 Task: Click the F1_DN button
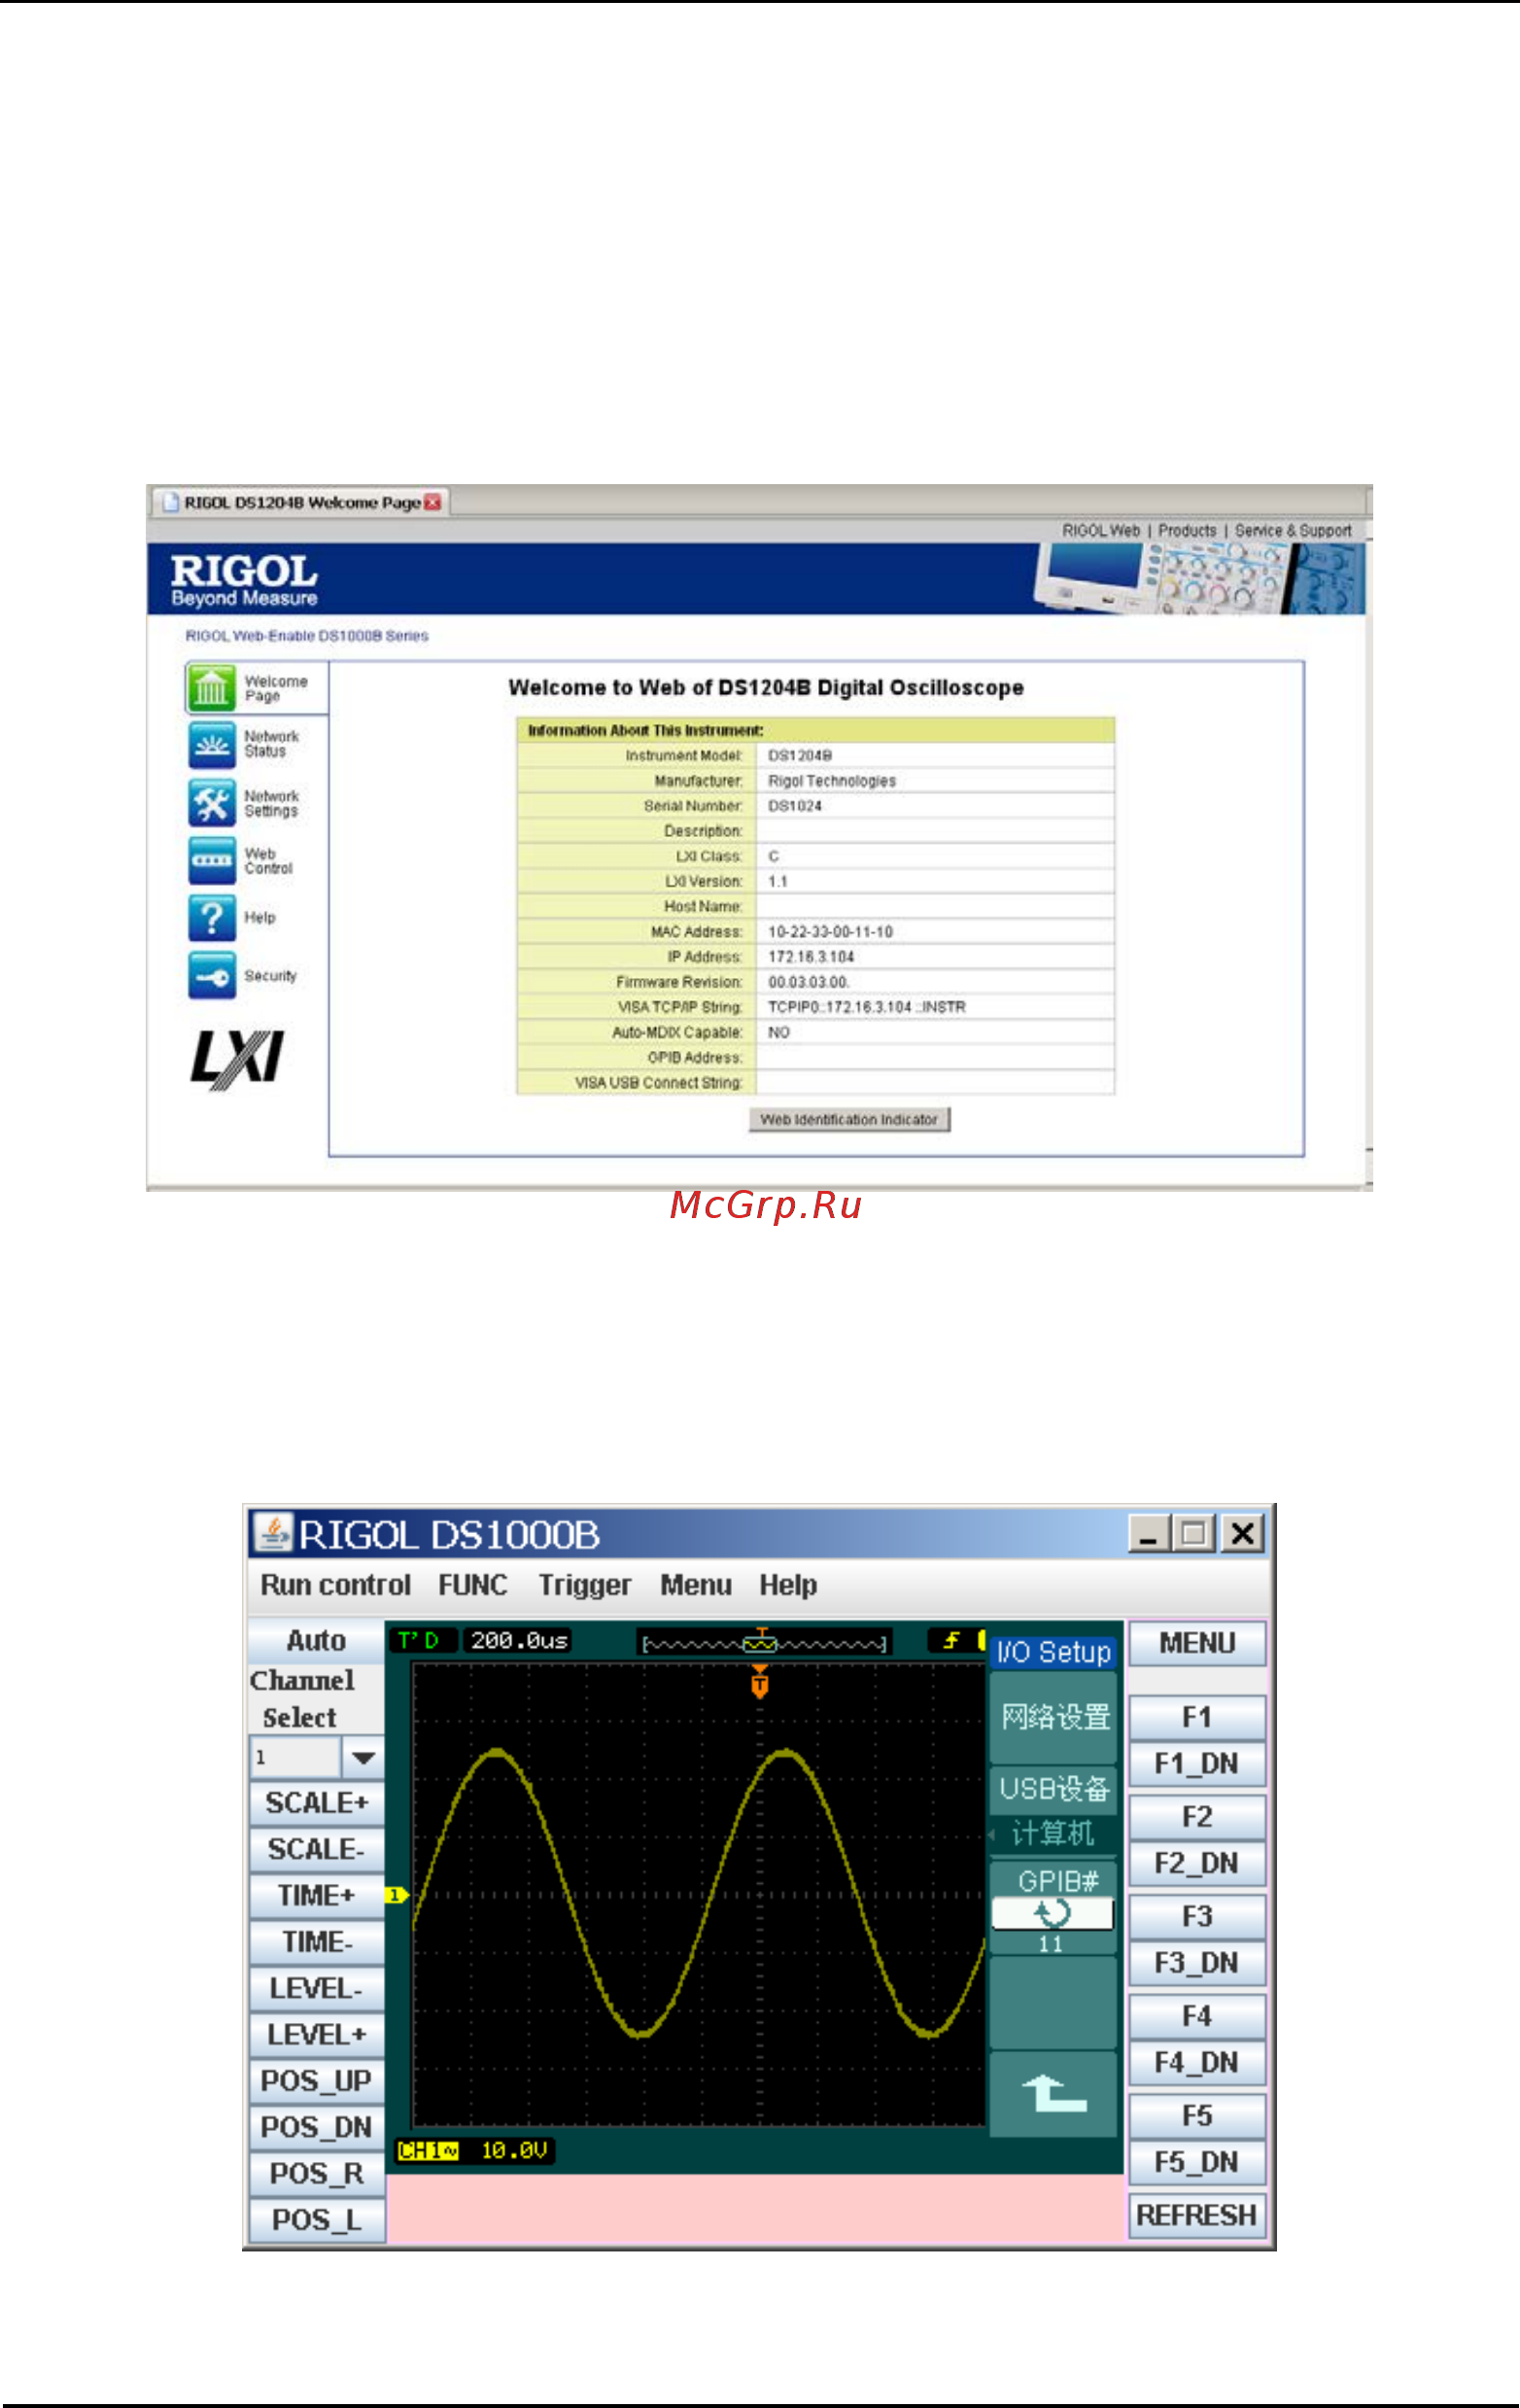[1197, 1763]
